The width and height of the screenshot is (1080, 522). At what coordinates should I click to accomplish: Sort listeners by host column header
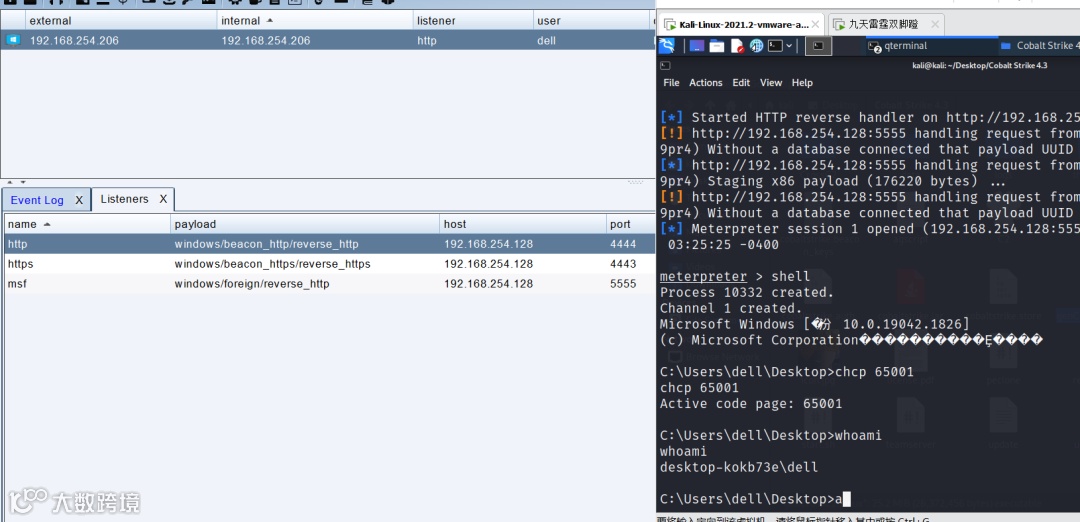click(x=523, y=225)
